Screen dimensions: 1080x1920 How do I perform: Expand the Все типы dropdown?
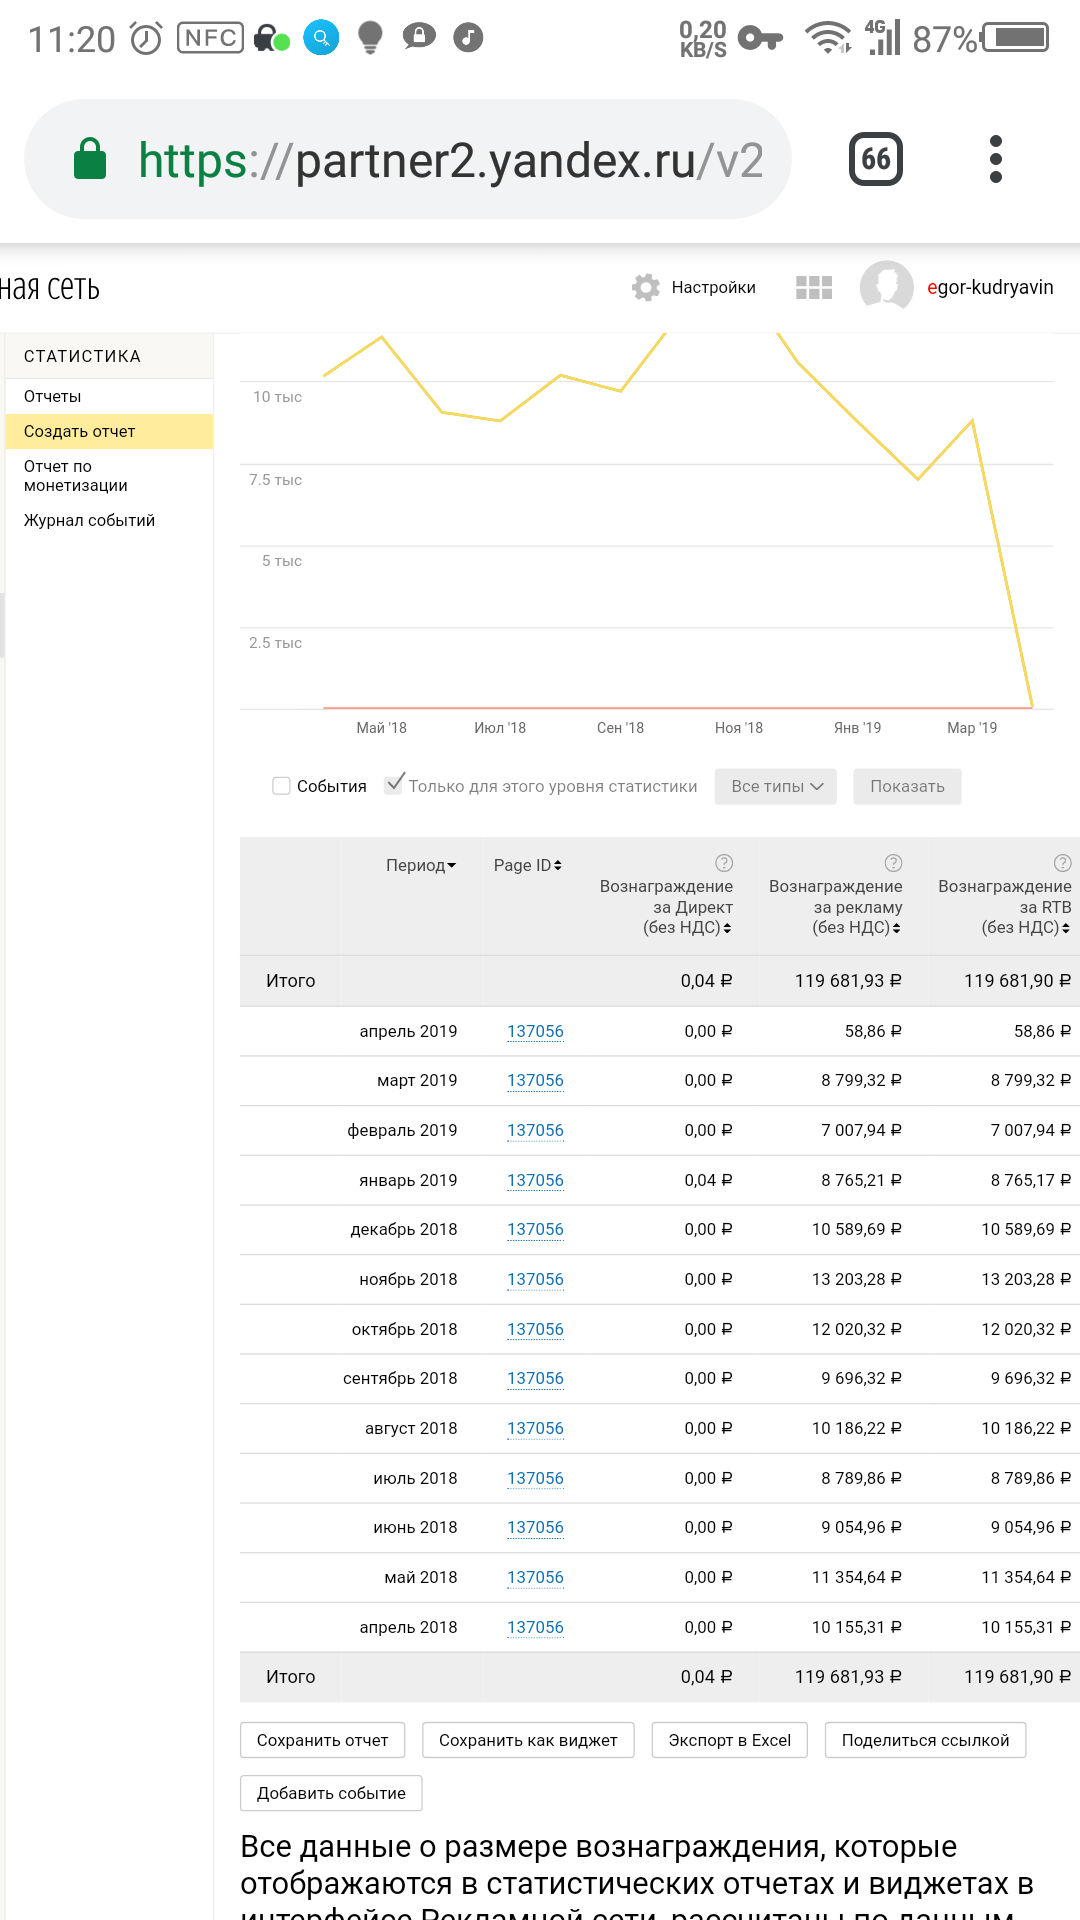775,786
